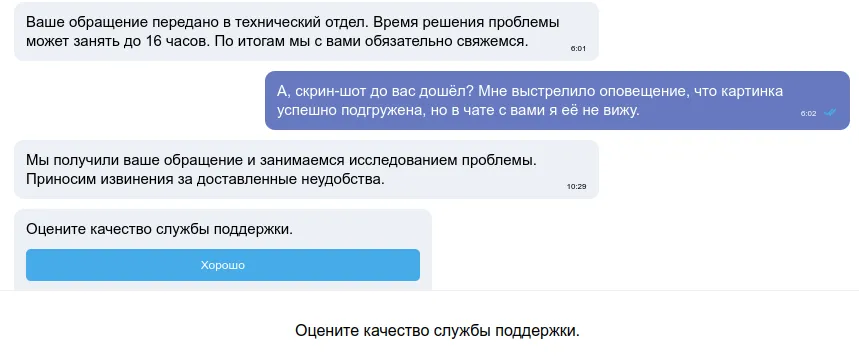The height and width of the screenshot is (362, 859).
Task: Click the 6:02 timestamp on the sent message
Action: coord(808,113)
